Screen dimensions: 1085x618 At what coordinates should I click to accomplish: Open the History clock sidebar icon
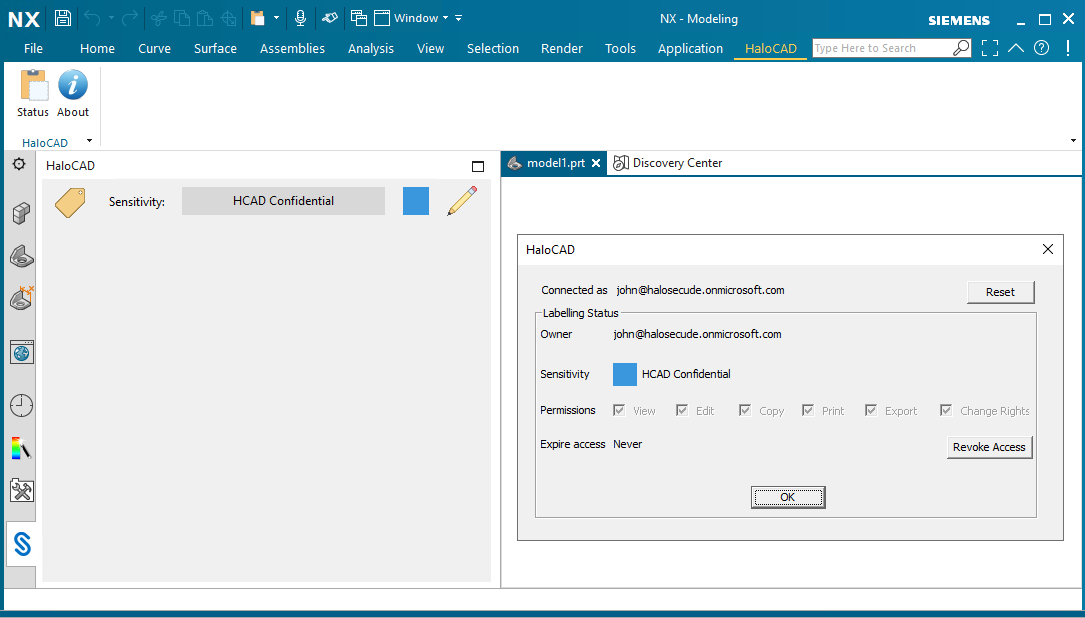(21, 405)
